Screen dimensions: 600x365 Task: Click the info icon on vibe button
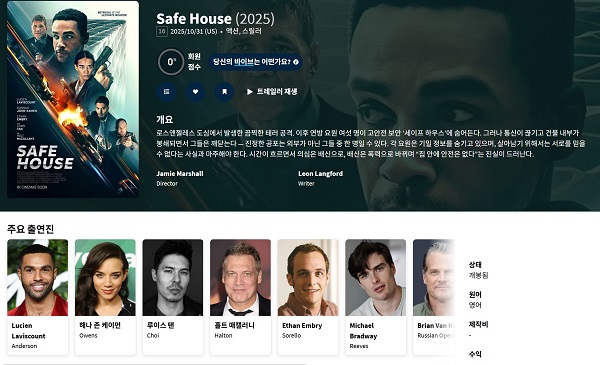pyautogui.click(x=296, y=62)
